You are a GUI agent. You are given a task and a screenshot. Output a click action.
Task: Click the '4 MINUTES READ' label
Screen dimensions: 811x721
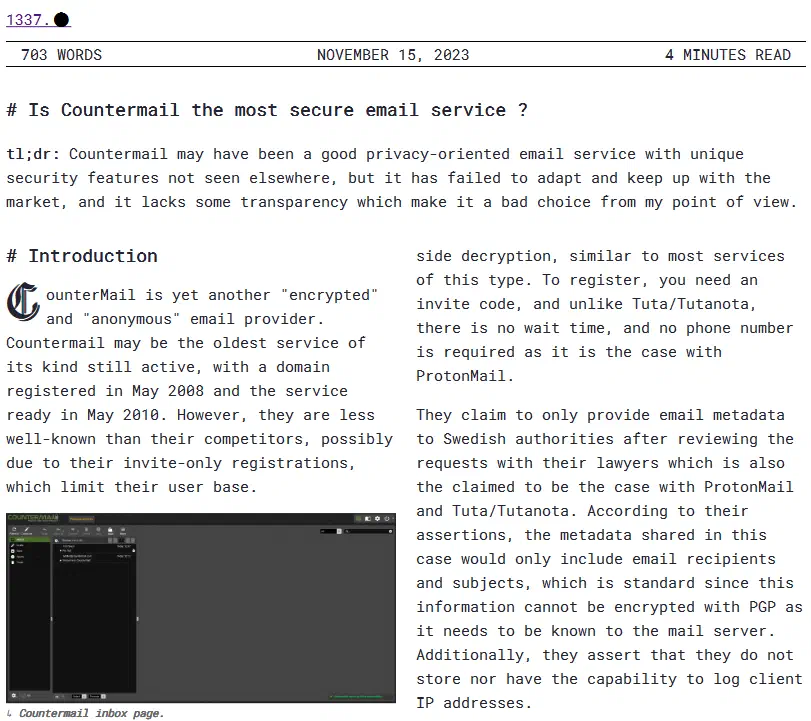tap(728, 55)
